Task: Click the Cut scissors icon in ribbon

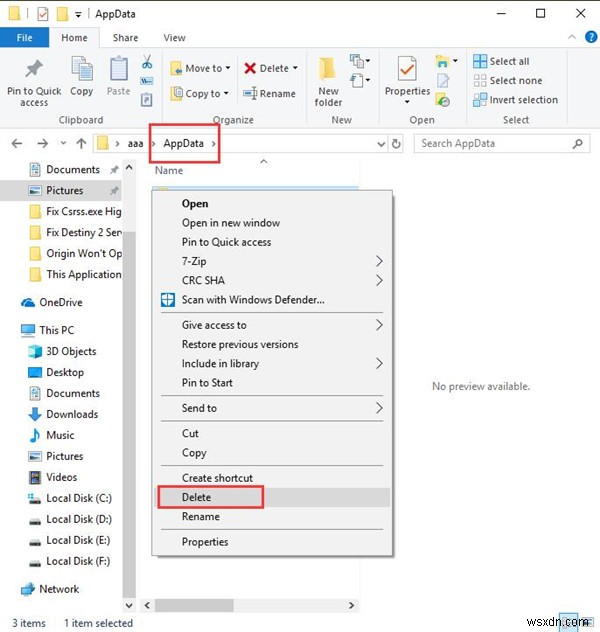Action: tap(147, 62)
